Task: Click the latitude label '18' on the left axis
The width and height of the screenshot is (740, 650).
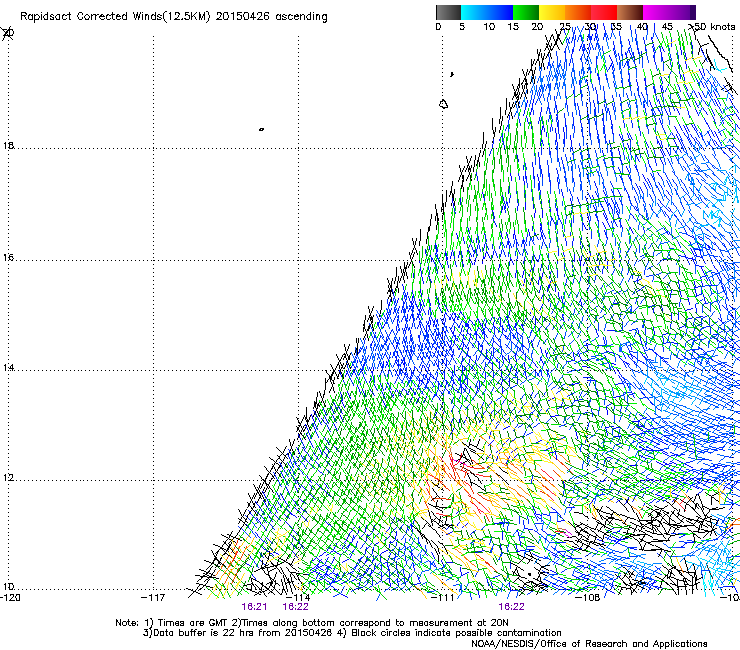Action: tap(8, 145)
